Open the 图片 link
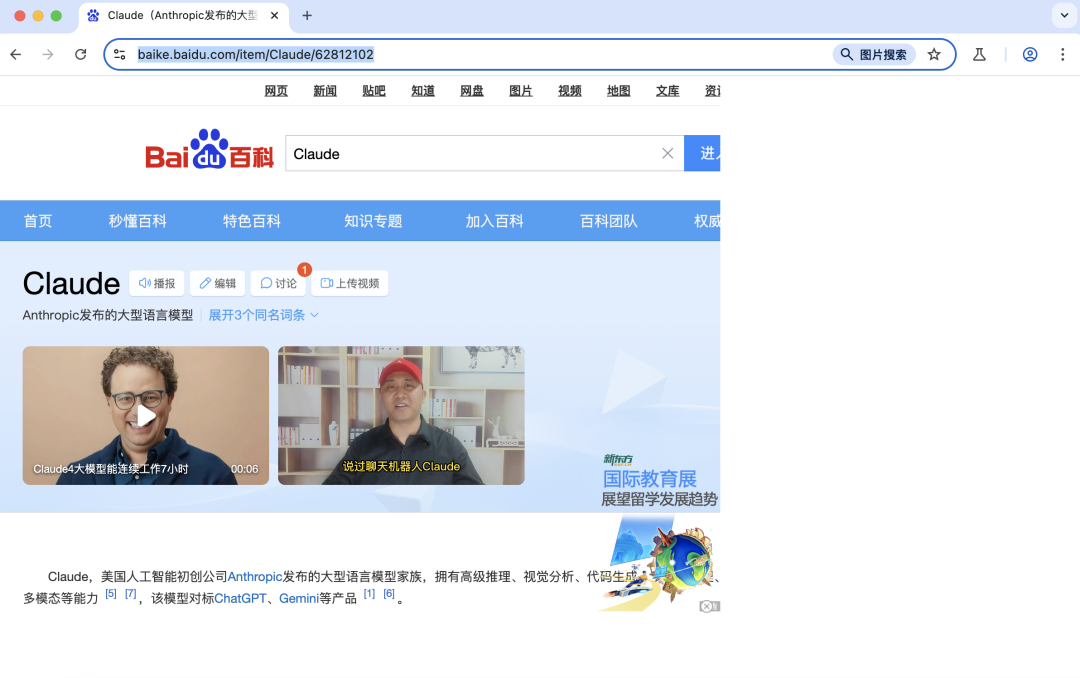The height and width of the screenshot is (678, 1080). (521, 91)
